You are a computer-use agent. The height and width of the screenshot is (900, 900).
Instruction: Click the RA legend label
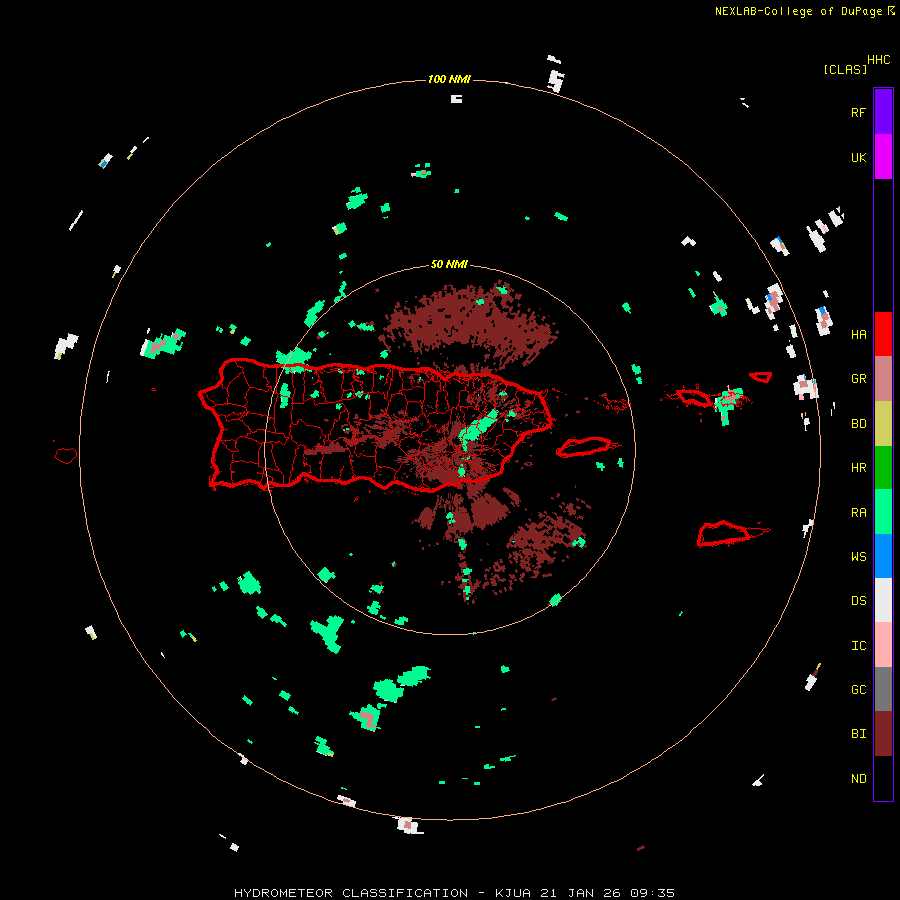coord(858,512)
